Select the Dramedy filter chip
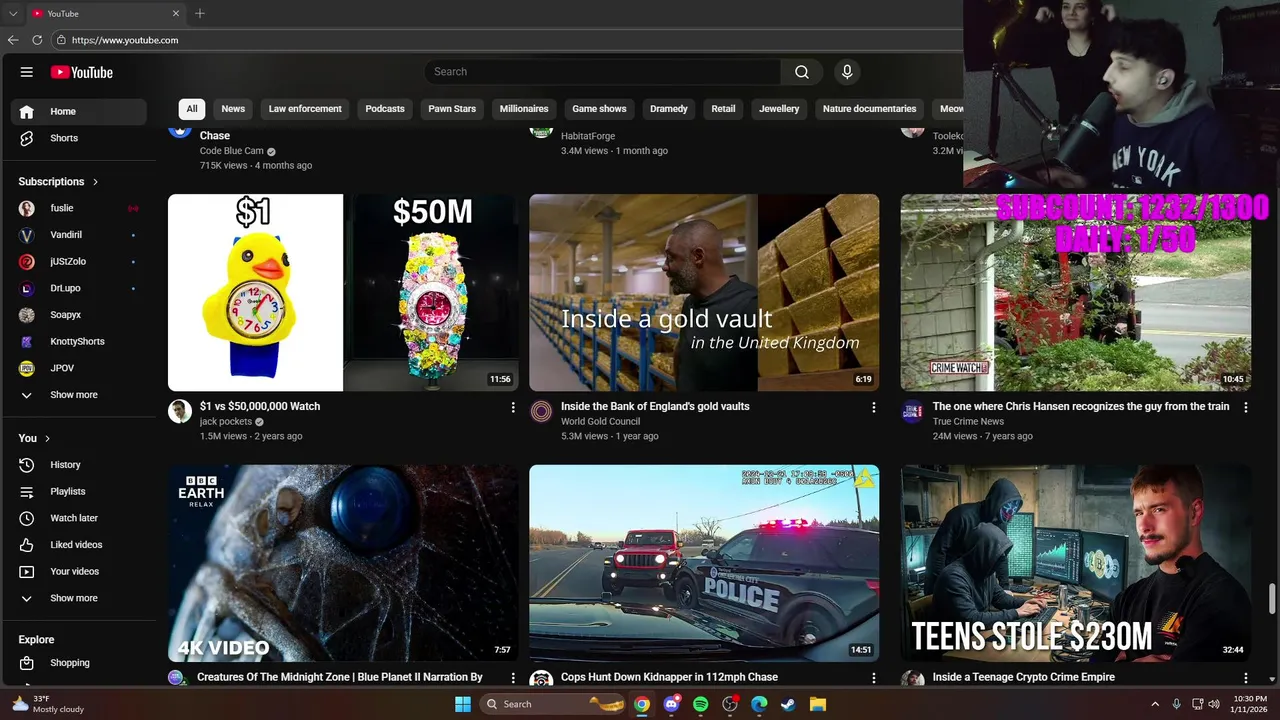This screenshot has width=1280, height=720. pos(669,109)
